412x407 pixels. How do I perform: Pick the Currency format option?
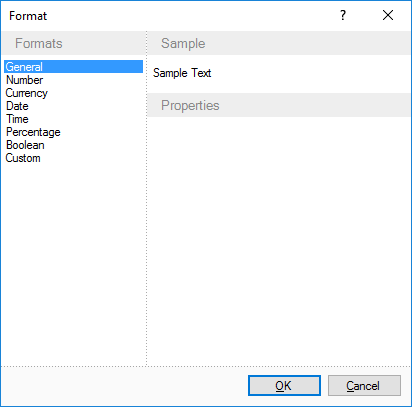[x=73, y=93]
